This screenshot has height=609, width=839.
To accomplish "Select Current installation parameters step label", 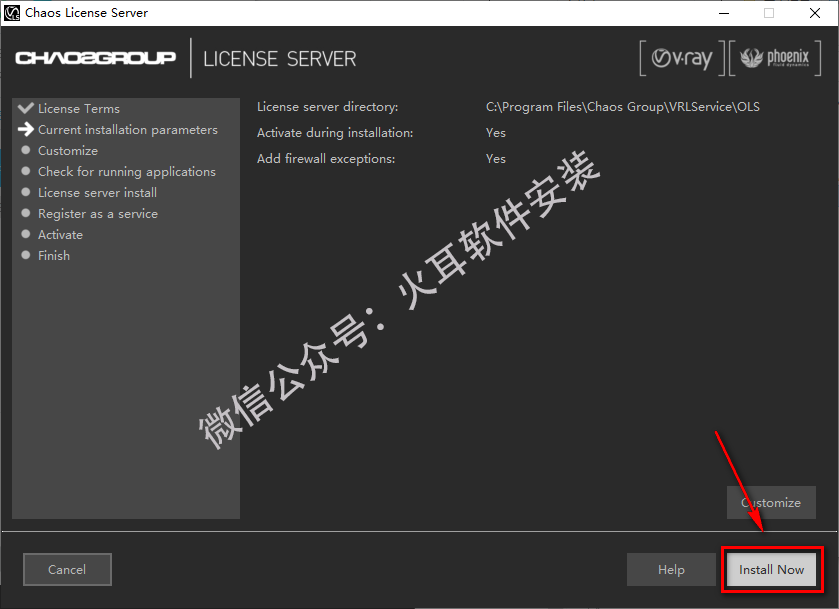I will [127, 130].
